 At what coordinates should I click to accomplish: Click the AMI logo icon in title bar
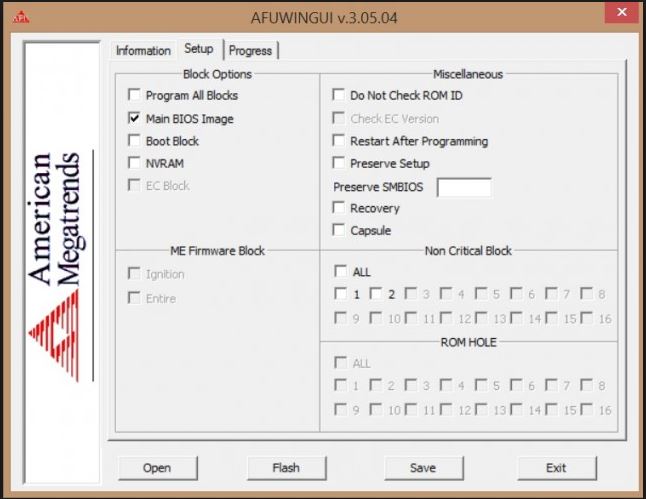pos(21,17)
